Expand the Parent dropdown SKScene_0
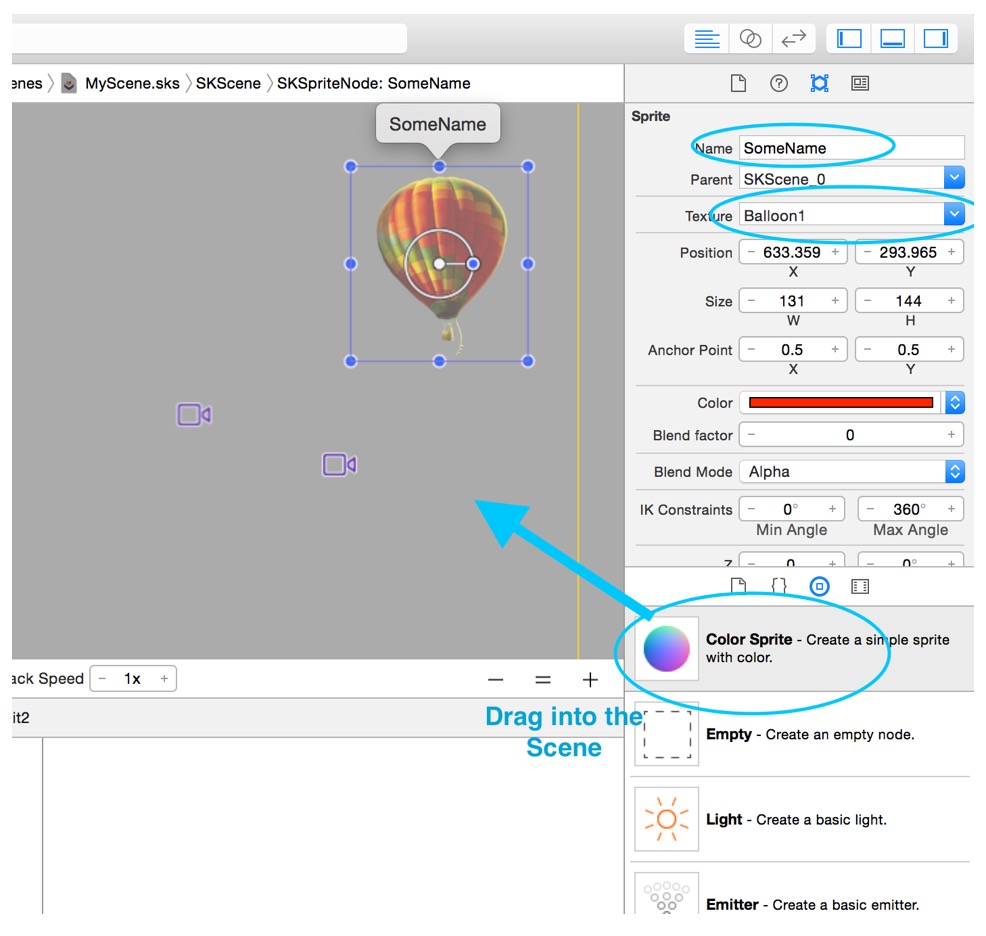This screenshot has width=986, height=936. (954, 179)
